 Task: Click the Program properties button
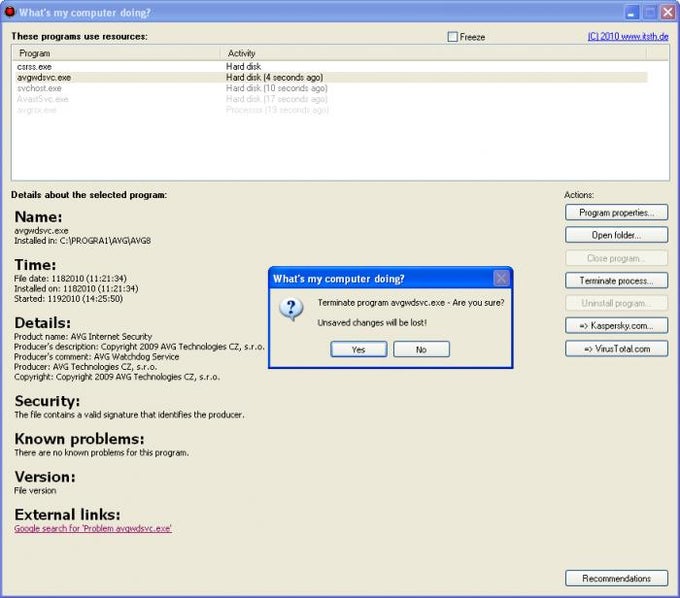point(616,212)
